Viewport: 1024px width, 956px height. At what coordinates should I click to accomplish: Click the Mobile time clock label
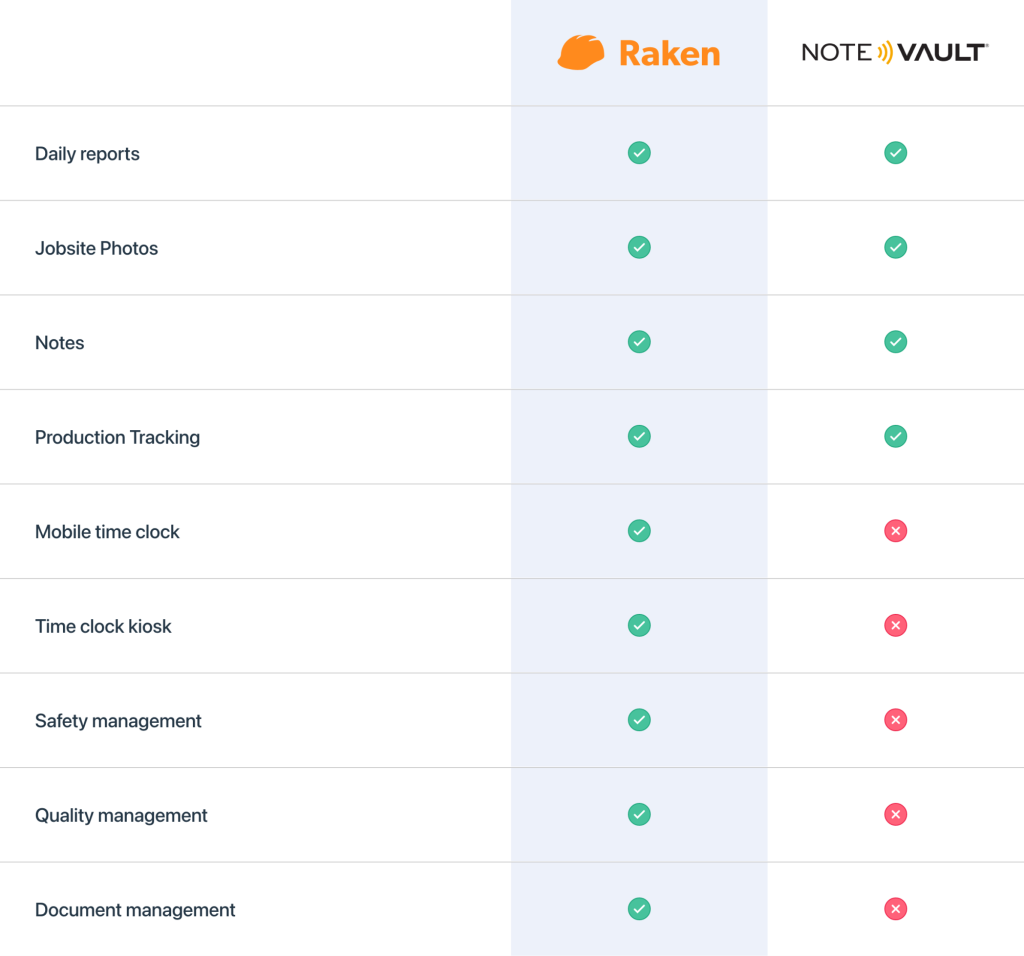107,532
